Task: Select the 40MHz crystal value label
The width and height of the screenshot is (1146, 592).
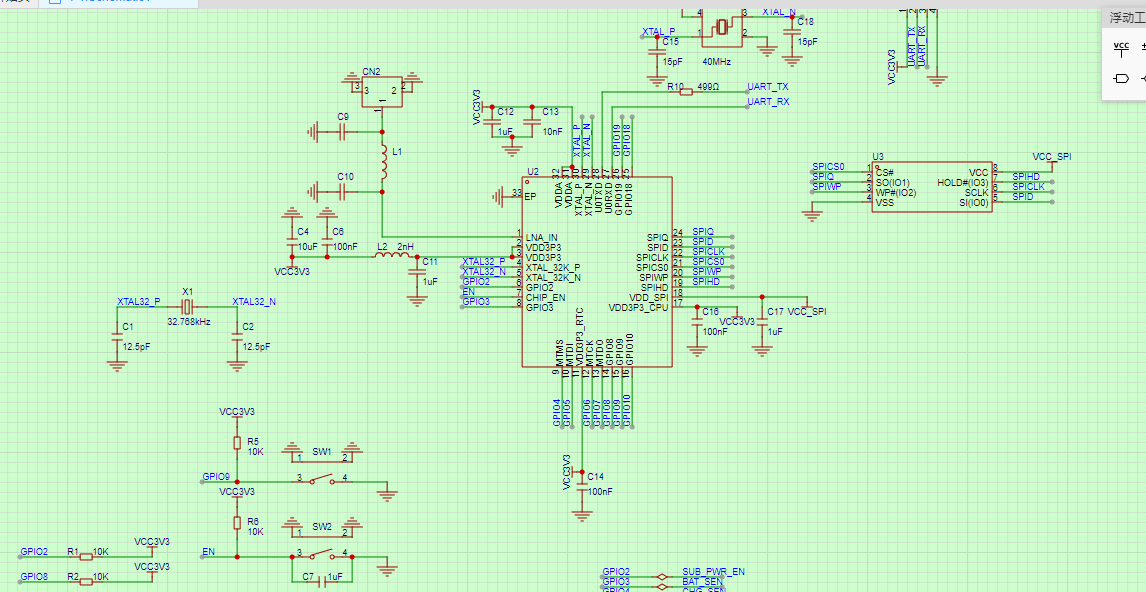Action: coord(716,62)
